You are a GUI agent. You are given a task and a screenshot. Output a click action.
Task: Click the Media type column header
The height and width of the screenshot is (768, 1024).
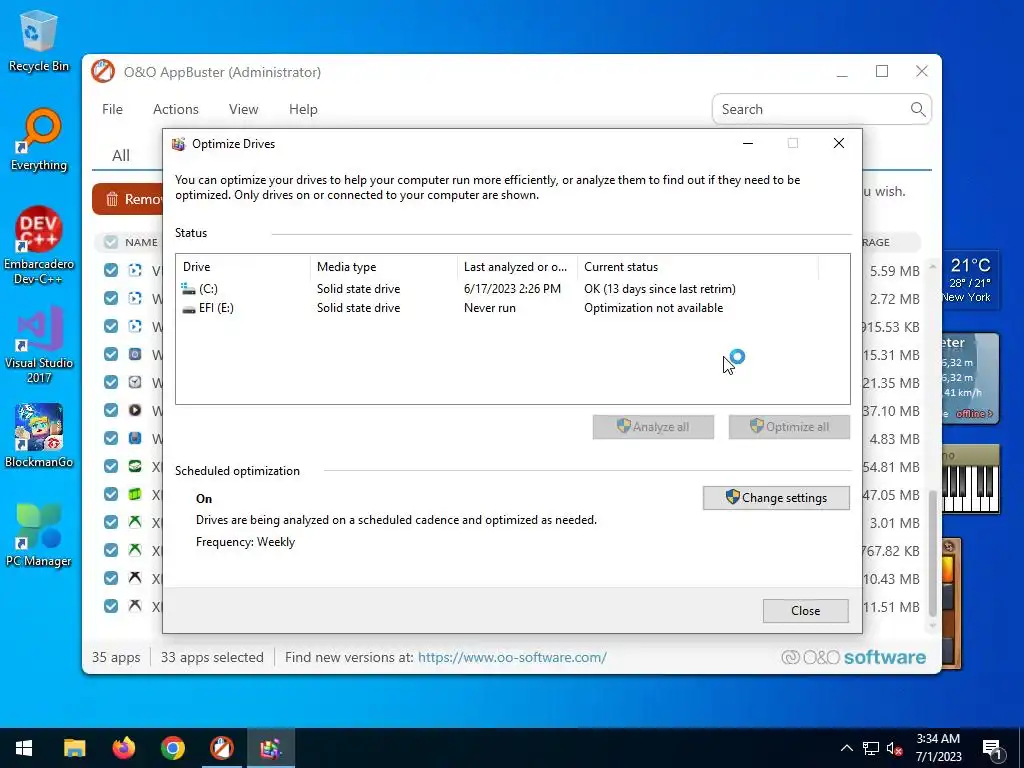(384, 266)
